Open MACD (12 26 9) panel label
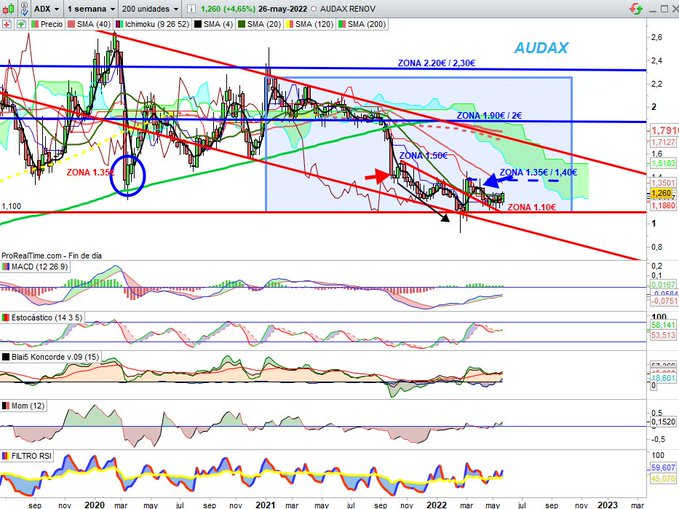 [x=39, y=266]
